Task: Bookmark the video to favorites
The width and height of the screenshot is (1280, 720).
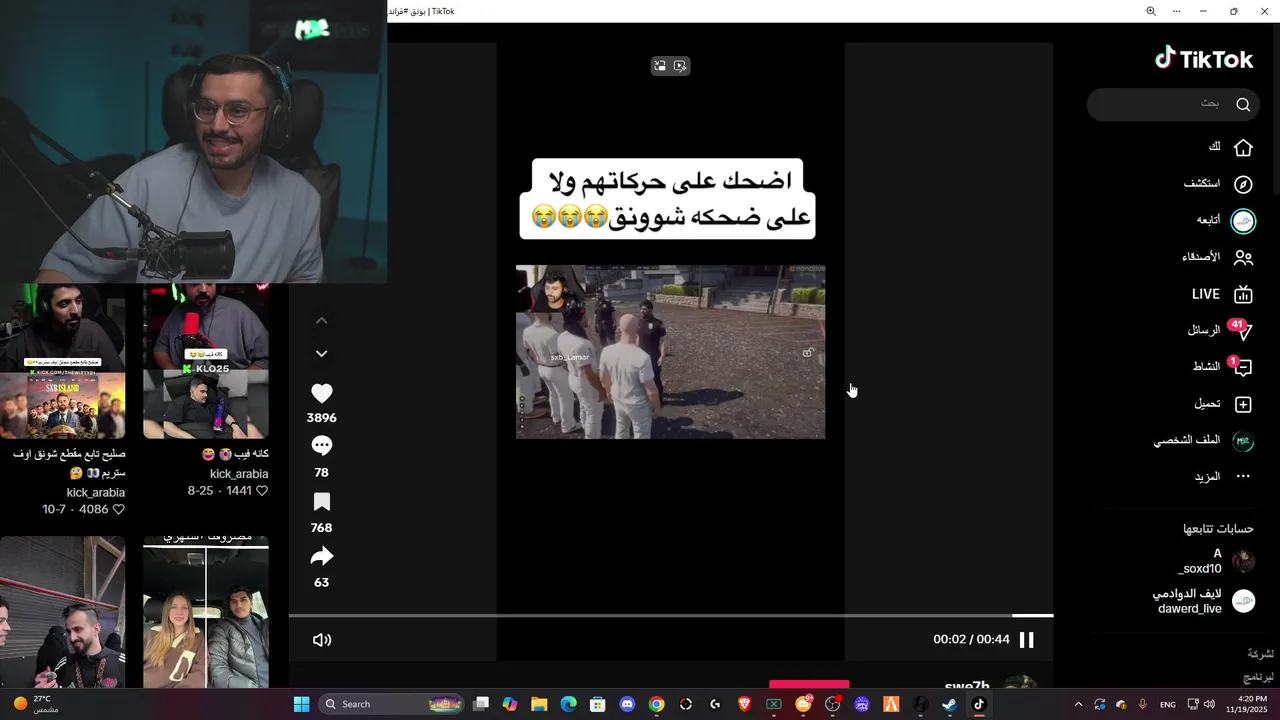Action: (x=321, y=501)
